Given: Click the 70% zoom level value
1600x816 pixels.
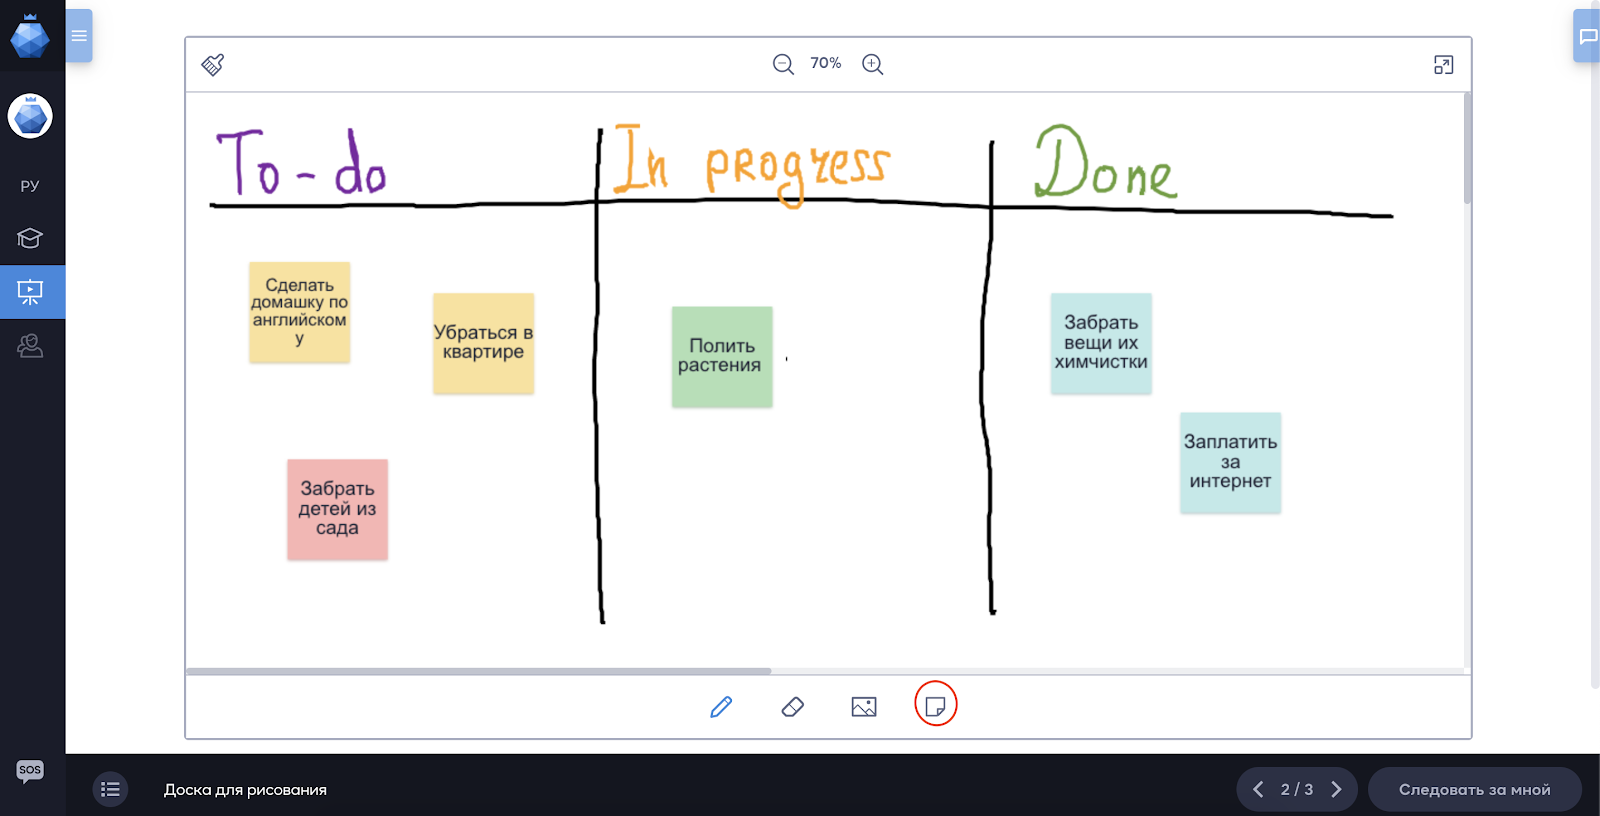Looking at the screenshot, I should click(x=826, y=63).
